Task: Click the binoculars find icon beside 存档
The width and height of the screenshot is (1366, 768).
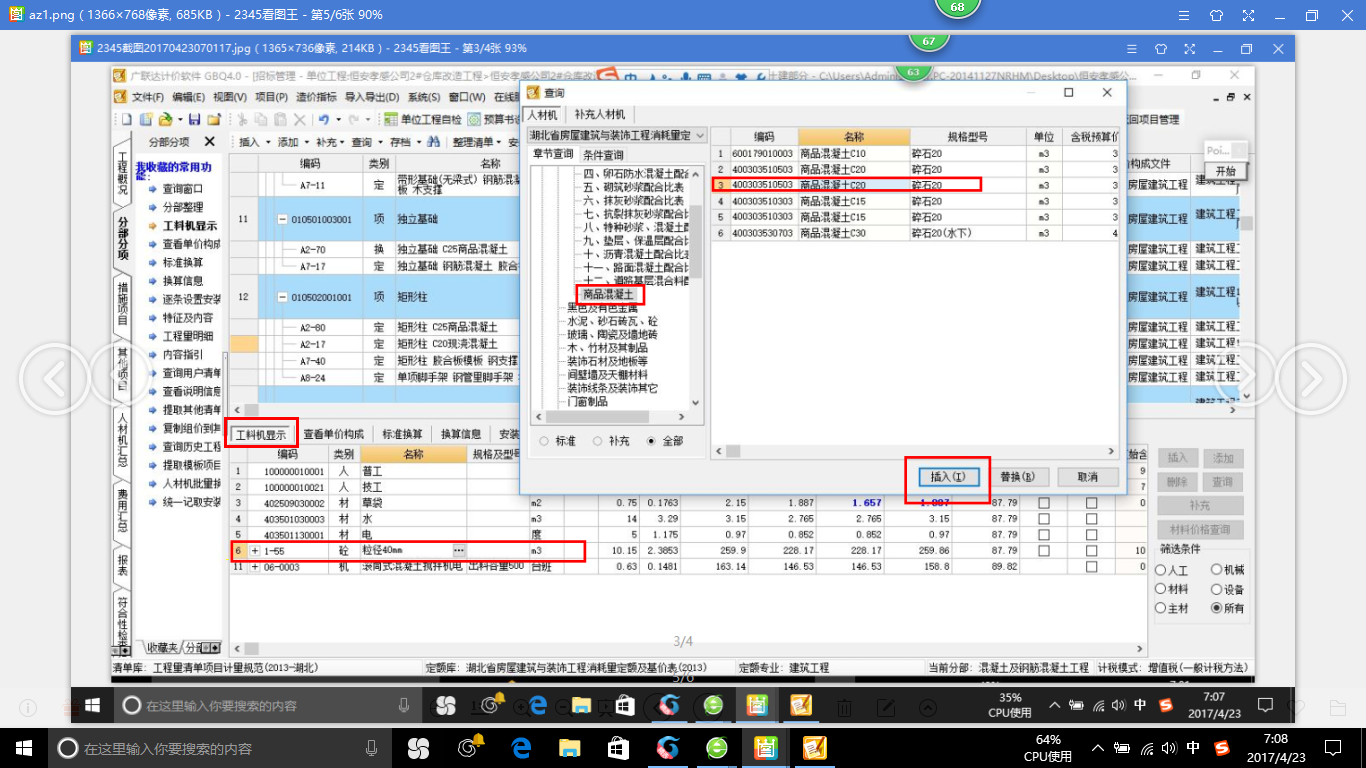Action: tap(433, 142)
